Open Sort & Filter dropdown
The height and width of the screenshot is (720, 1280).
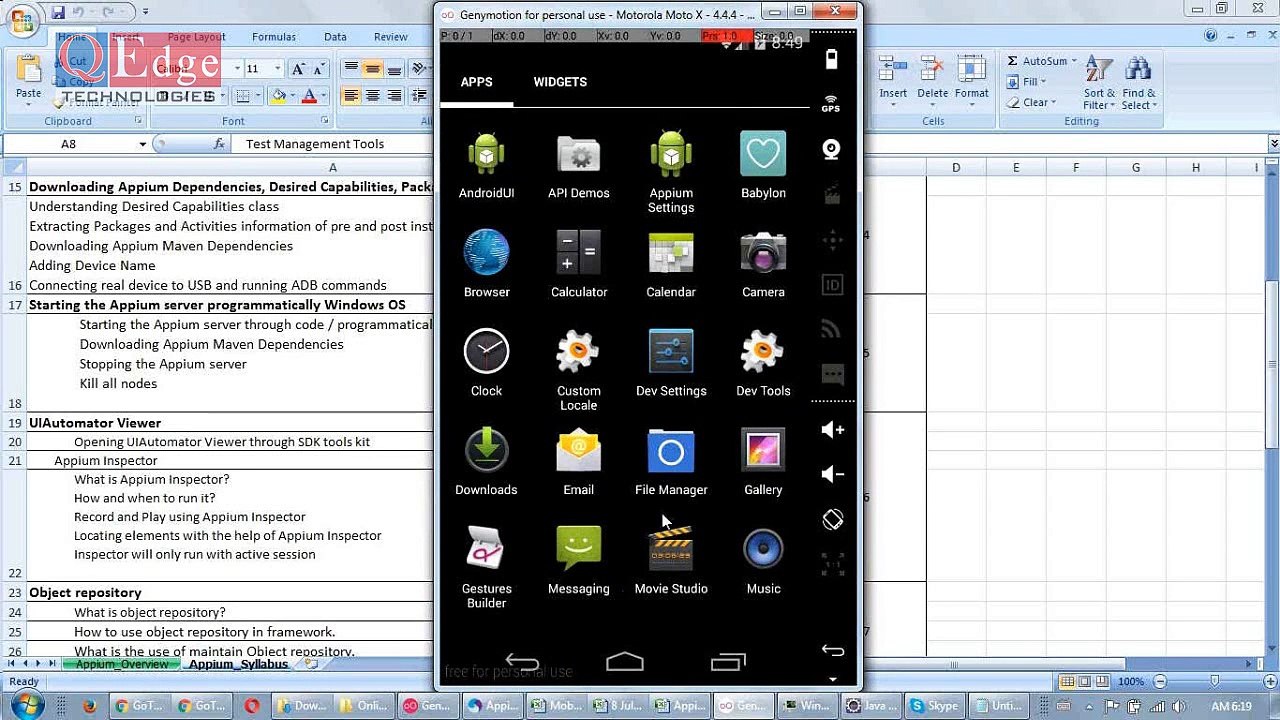tap(1099, 82)
